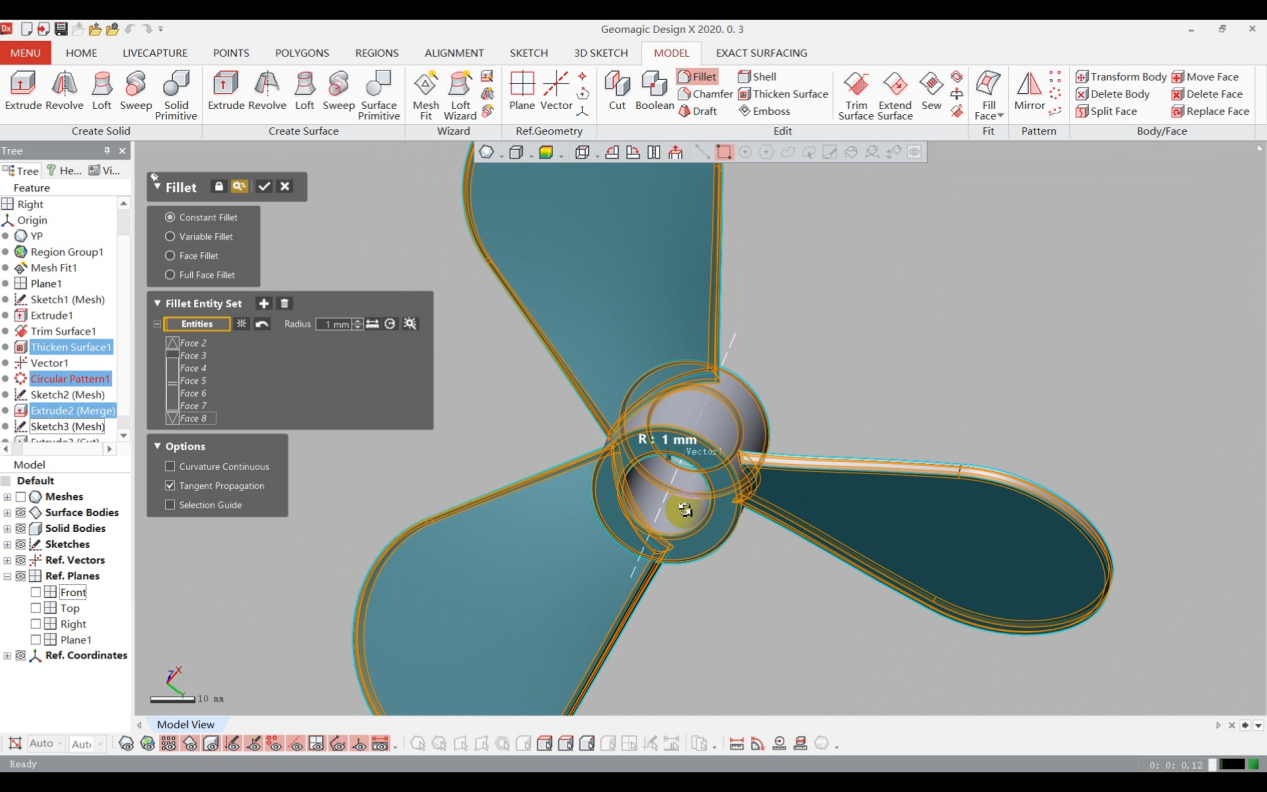Viewport: 1267px width, 792px height.
Task: Open the Boolean tool
Action: [x=654, y=92]
